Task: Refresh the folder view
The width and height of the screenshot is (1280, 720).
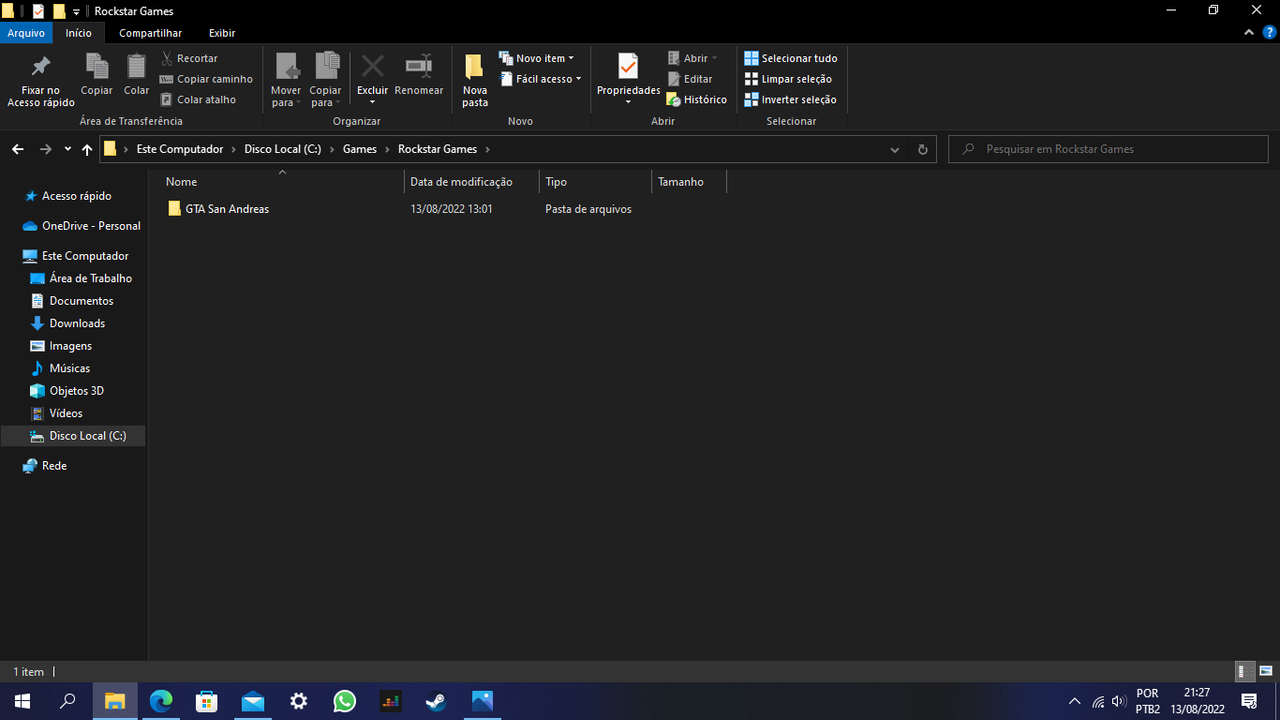Action: click(x=923, y=149)
